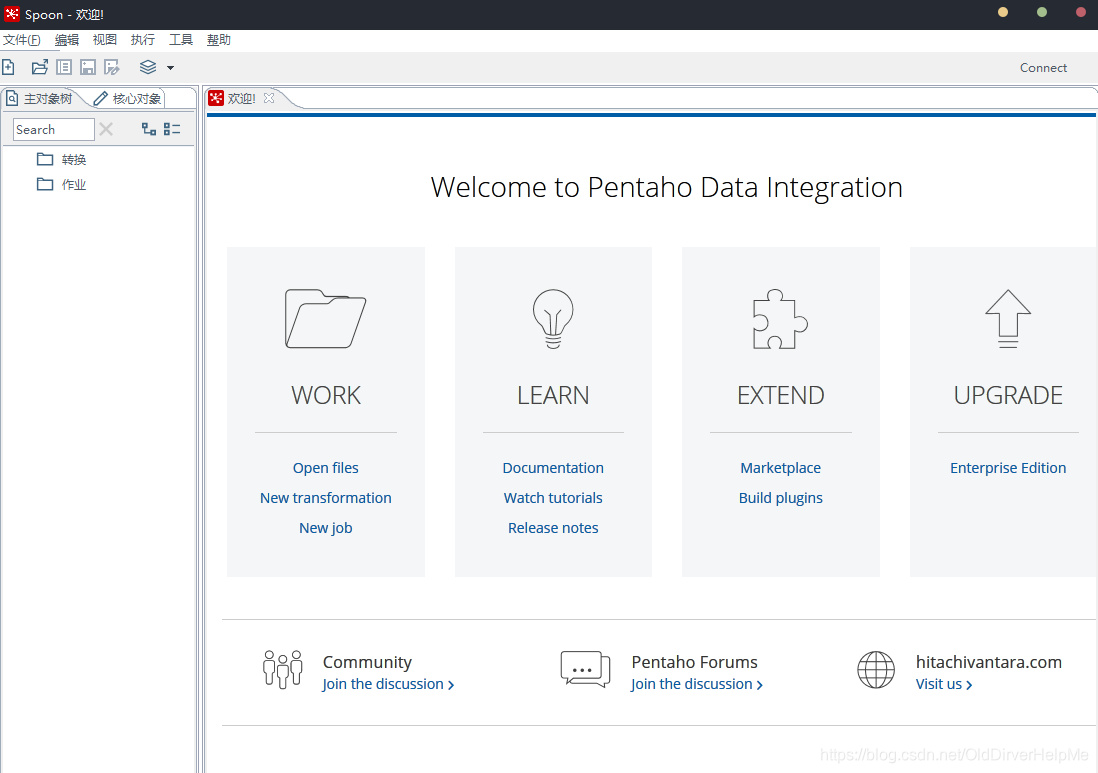Switch to the 主对象树 tab
The image size is (1098, 773).
tap(41, 99)
